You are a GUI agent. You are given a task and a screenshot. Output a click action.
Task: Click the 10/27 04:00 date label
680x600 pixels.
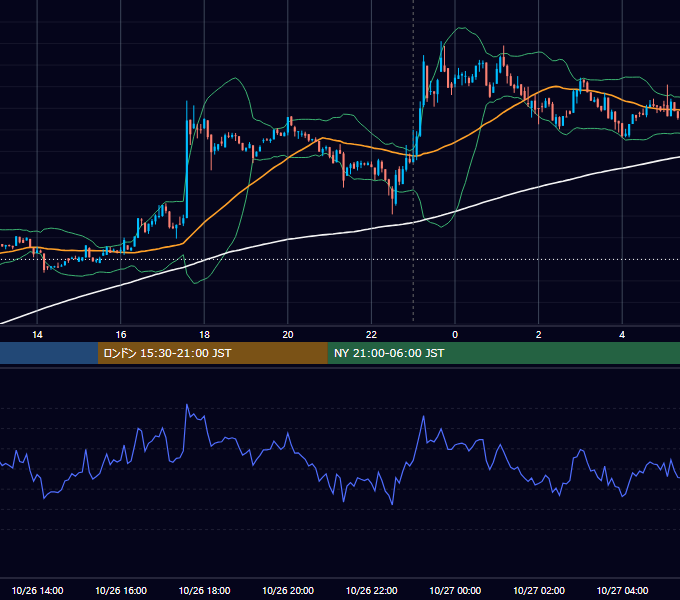(x=622, y=590)
